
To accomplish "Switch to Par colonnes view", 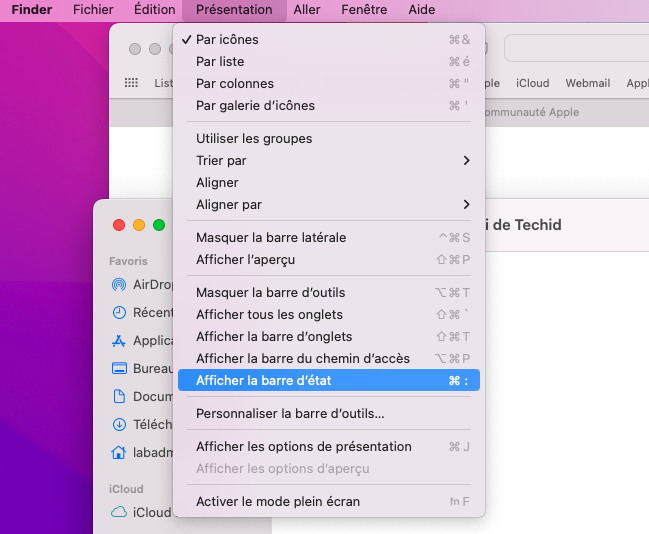I will pyautogui.click(x=329, y=84).
